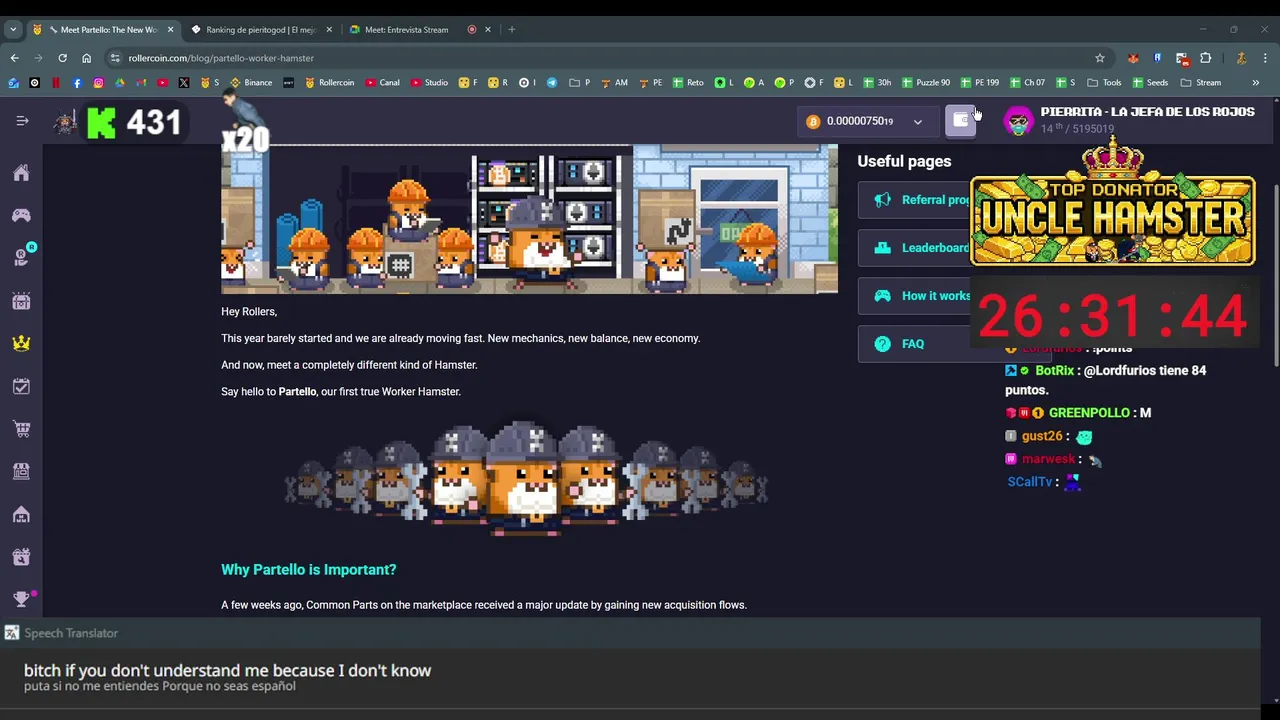Click the browser back arrow

click(x=14, y=58)
